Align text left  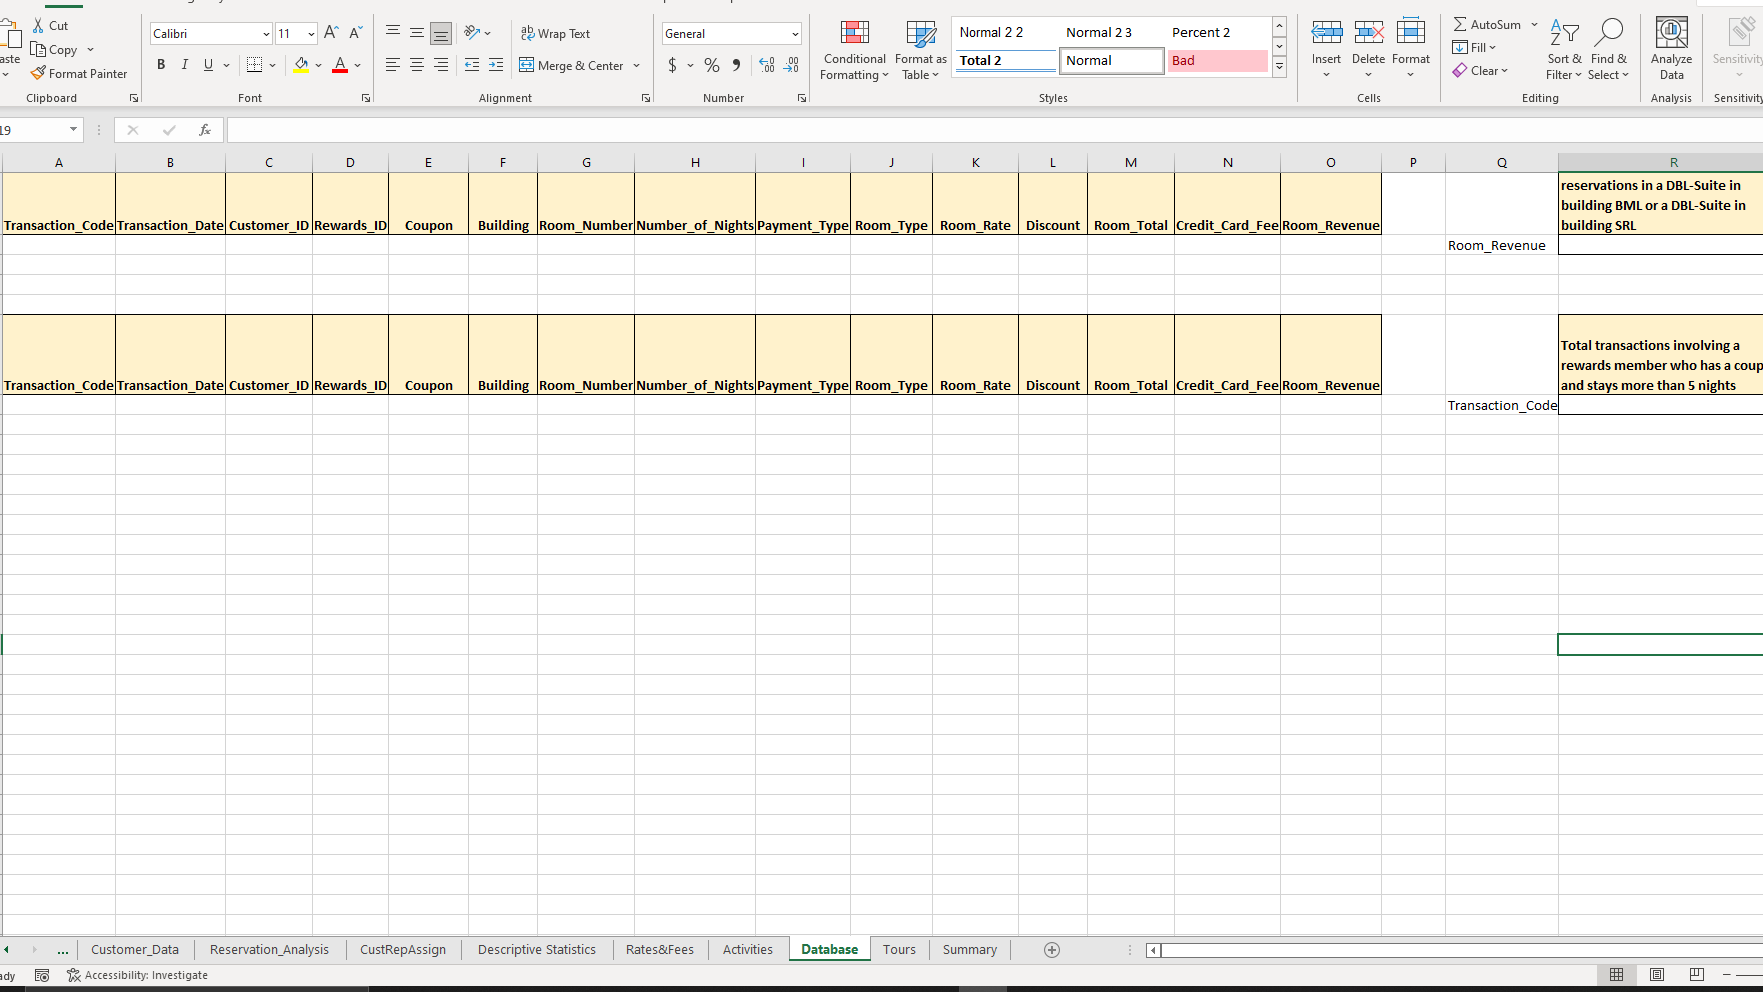(x=393, y=65)
